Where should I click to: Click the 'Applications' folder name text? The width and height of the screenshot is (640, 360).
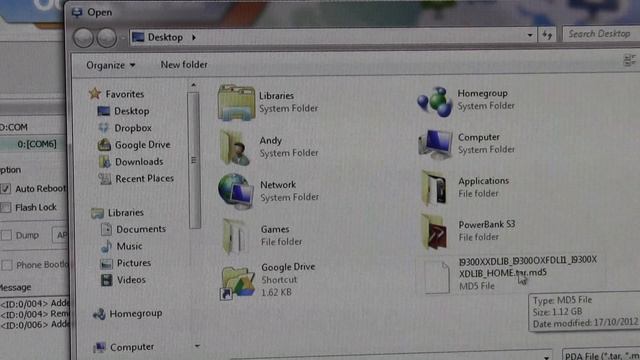pos(483,181)
